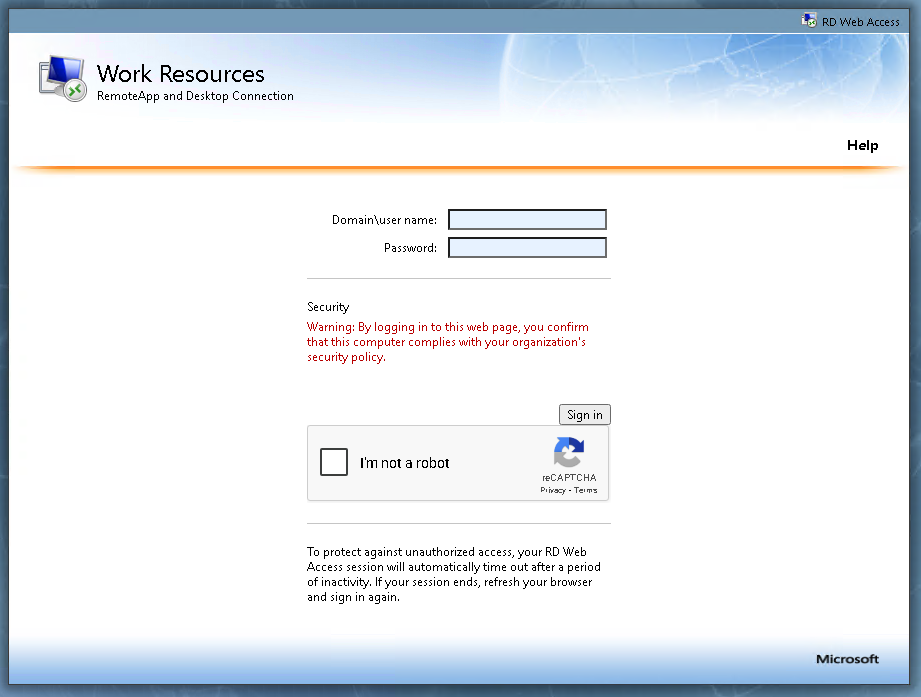Click the "Domain\user name:" label

(384, 220)
